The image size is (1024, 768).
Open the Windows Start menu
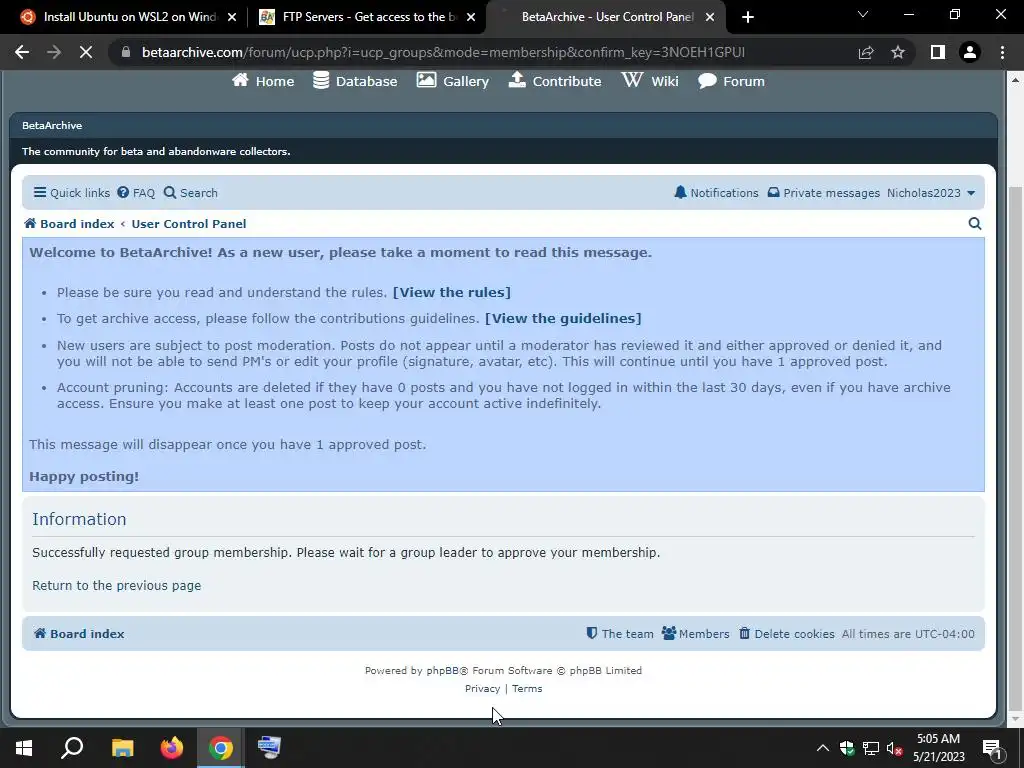[x=24, y=748]
